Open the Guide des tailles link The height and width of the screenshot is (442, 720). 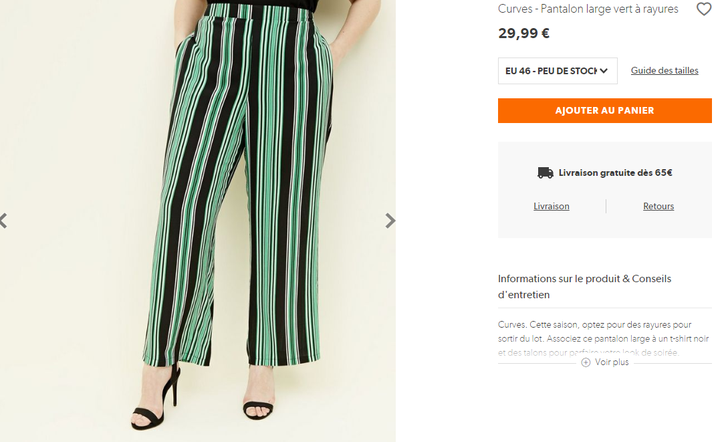click(x=664, y=71)
